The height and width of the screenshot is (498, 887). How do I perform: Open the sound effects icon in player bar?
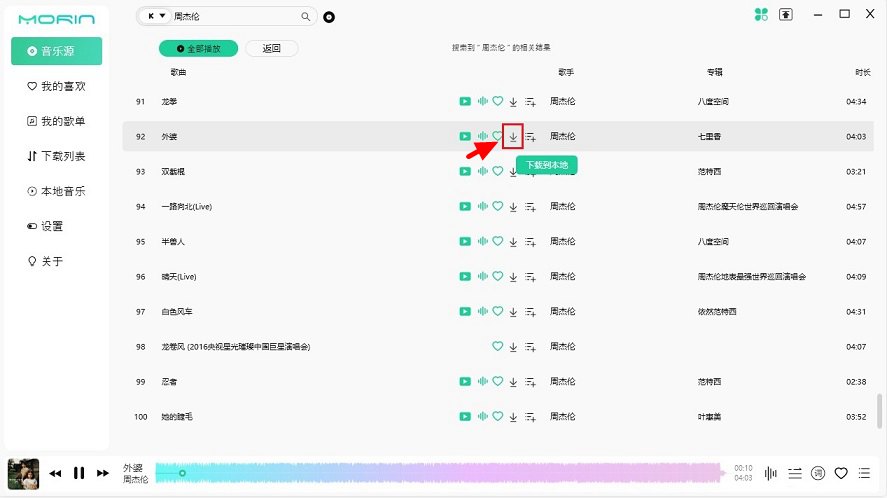(770, 473)
